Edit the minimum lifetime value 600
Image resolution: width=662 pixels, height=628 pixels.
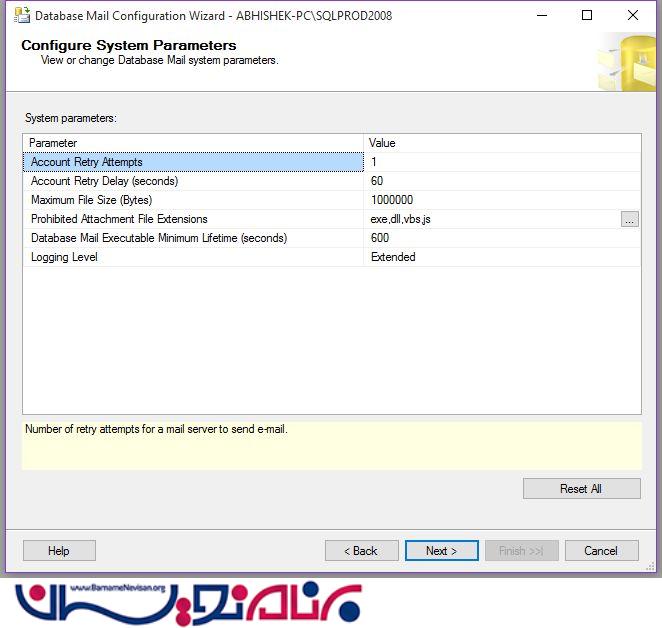[x=502, y=238]
